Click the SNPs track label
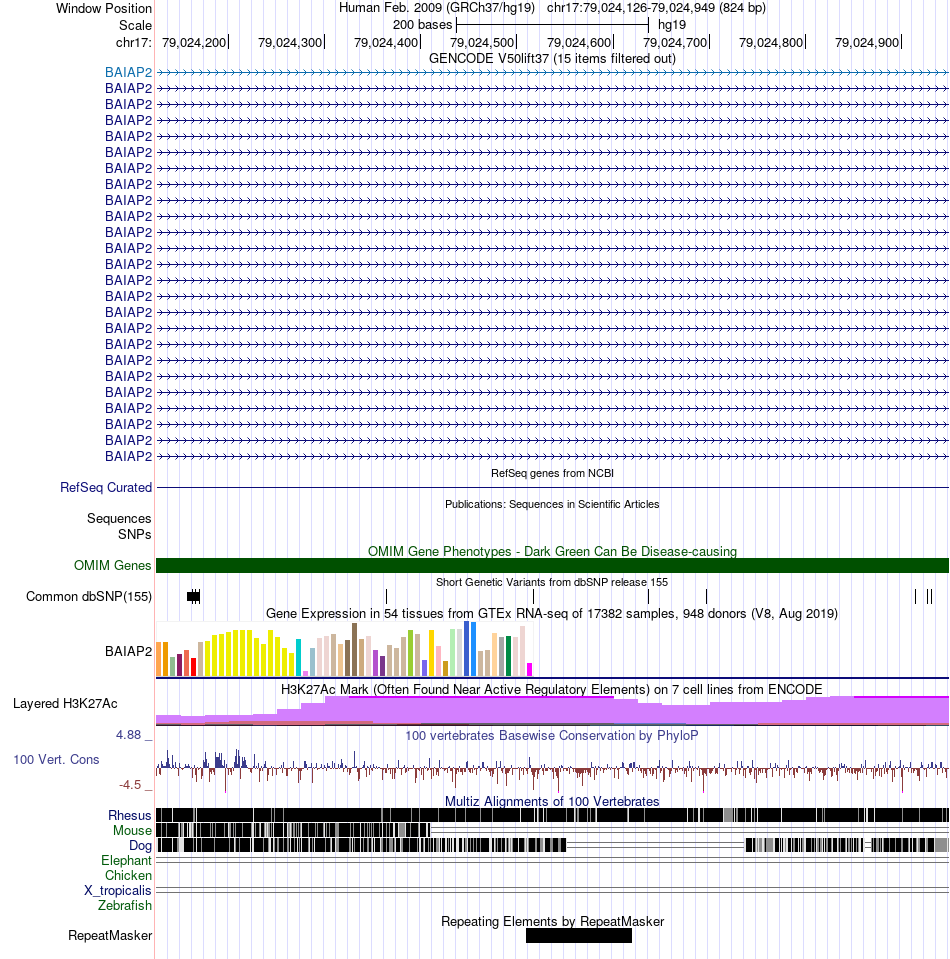 [x=135, y=535]
